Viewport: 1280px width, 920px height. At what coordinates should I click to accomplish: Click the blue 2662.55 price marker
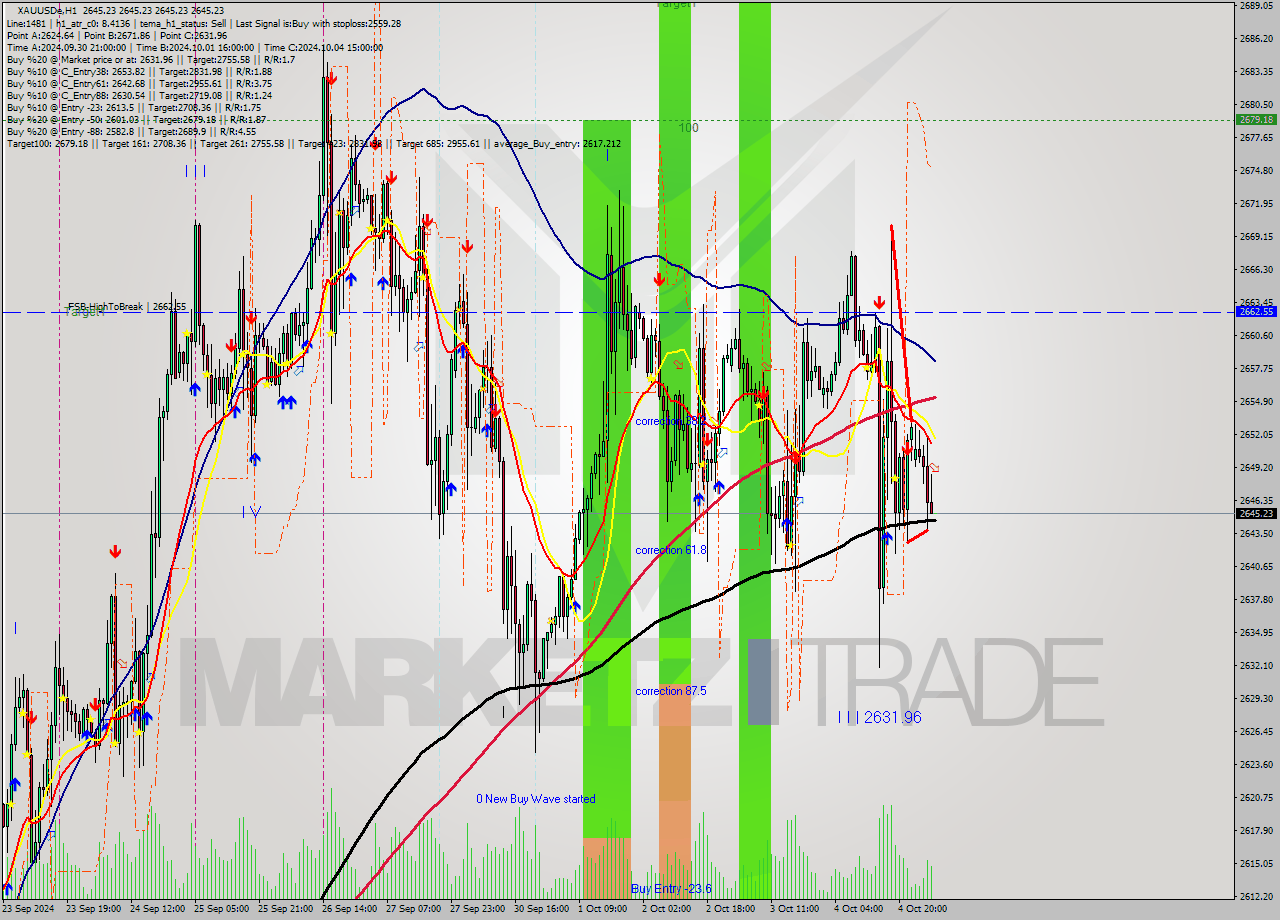[x=1256, y=312]
